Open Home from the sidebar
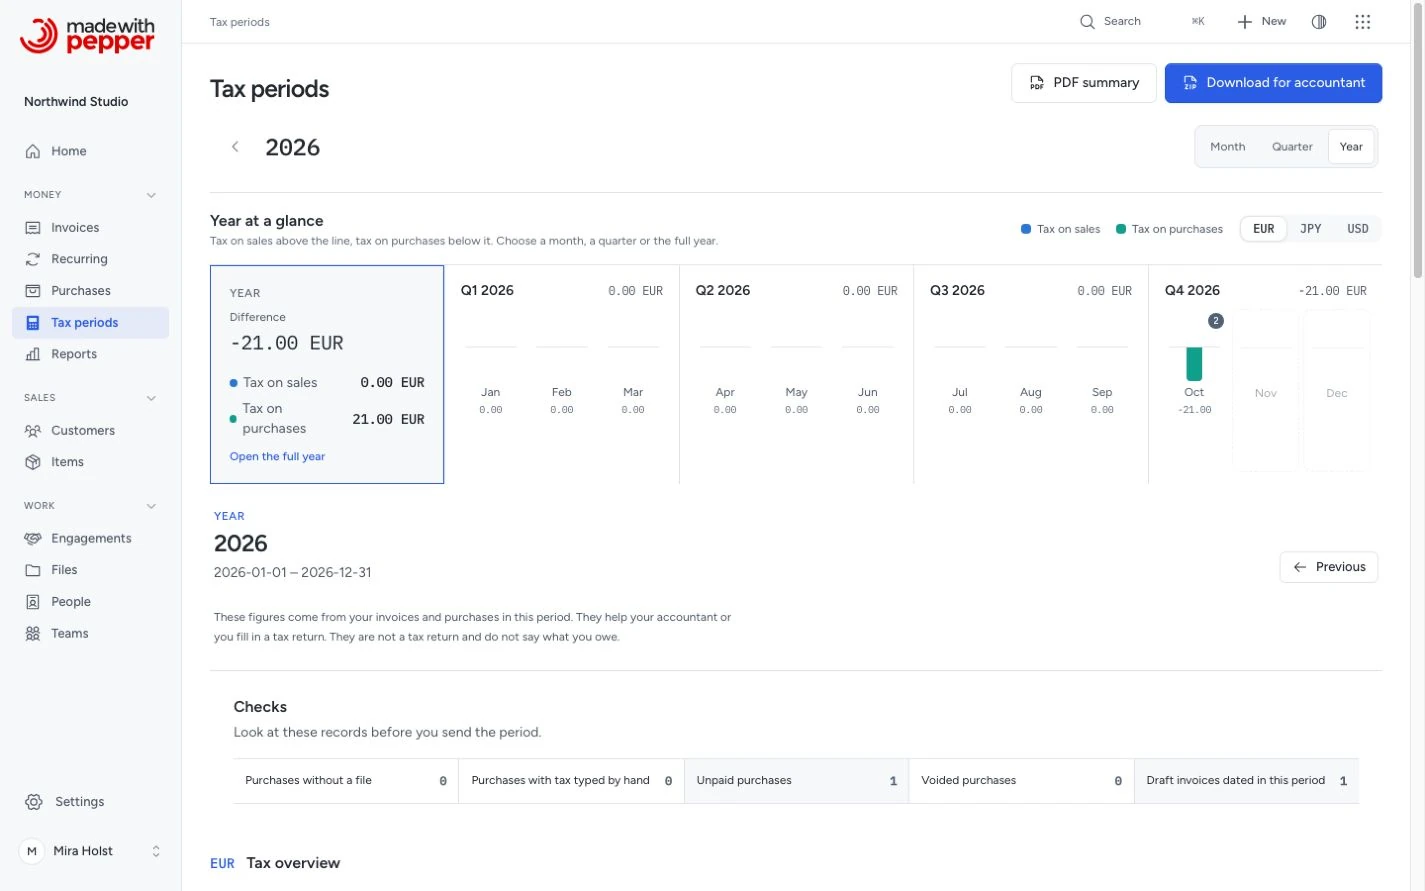 90,151
